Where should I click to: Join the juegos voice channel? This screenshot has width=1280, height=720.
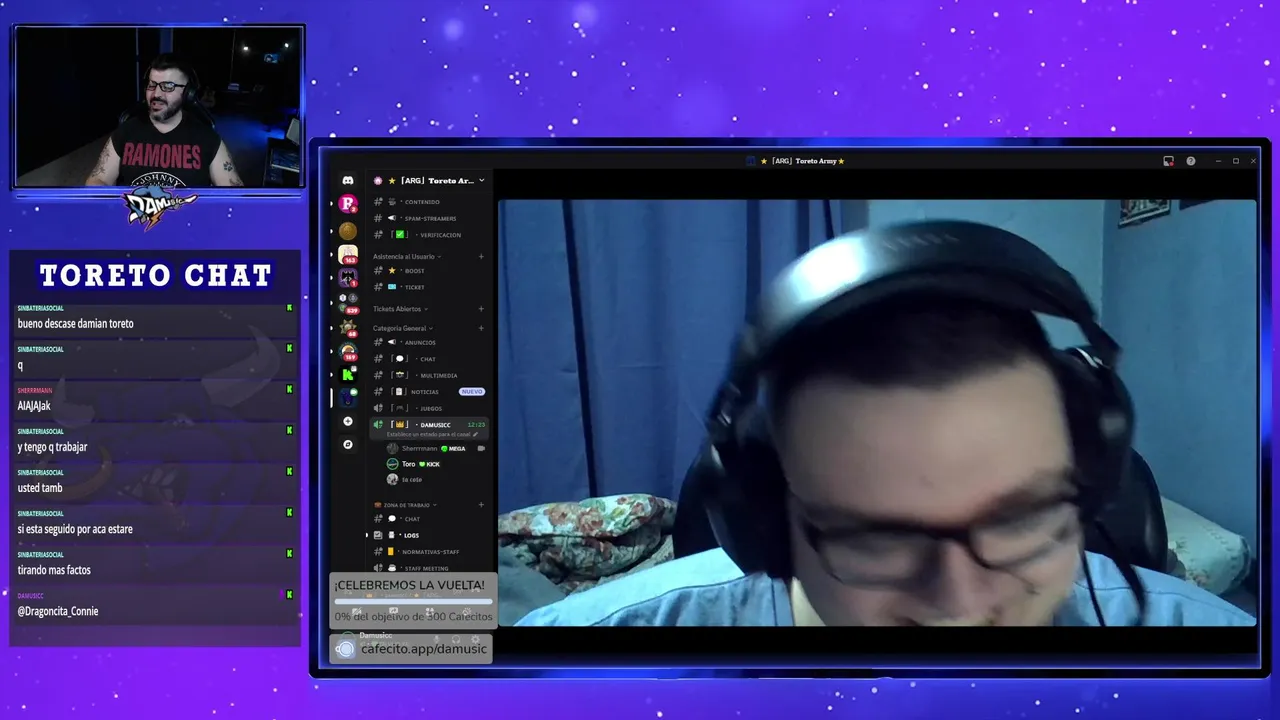(429, 408)
